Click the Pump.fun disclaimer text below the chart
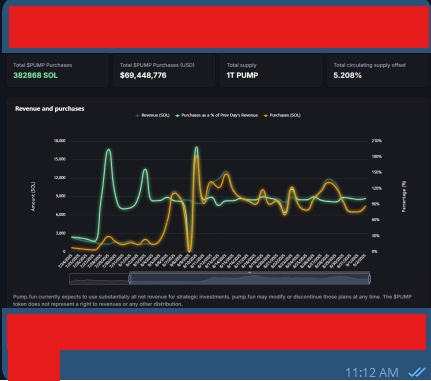Image resolution: width=431 pixels, height=381 pixels. [212, 300]
